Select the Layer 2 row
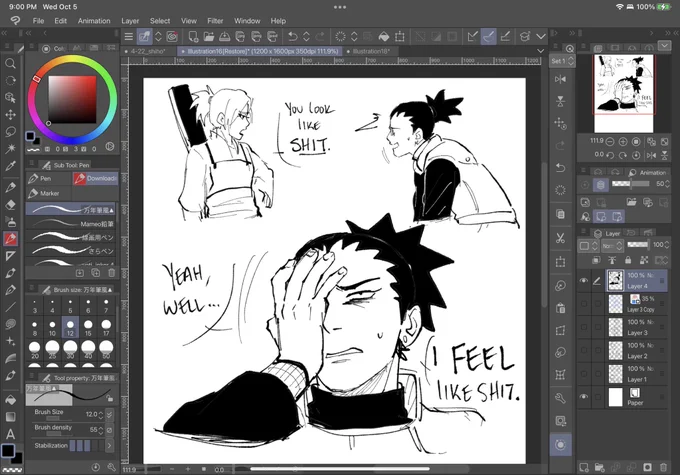The height and width of the screenshot is (475, 680). click(636, 351)
